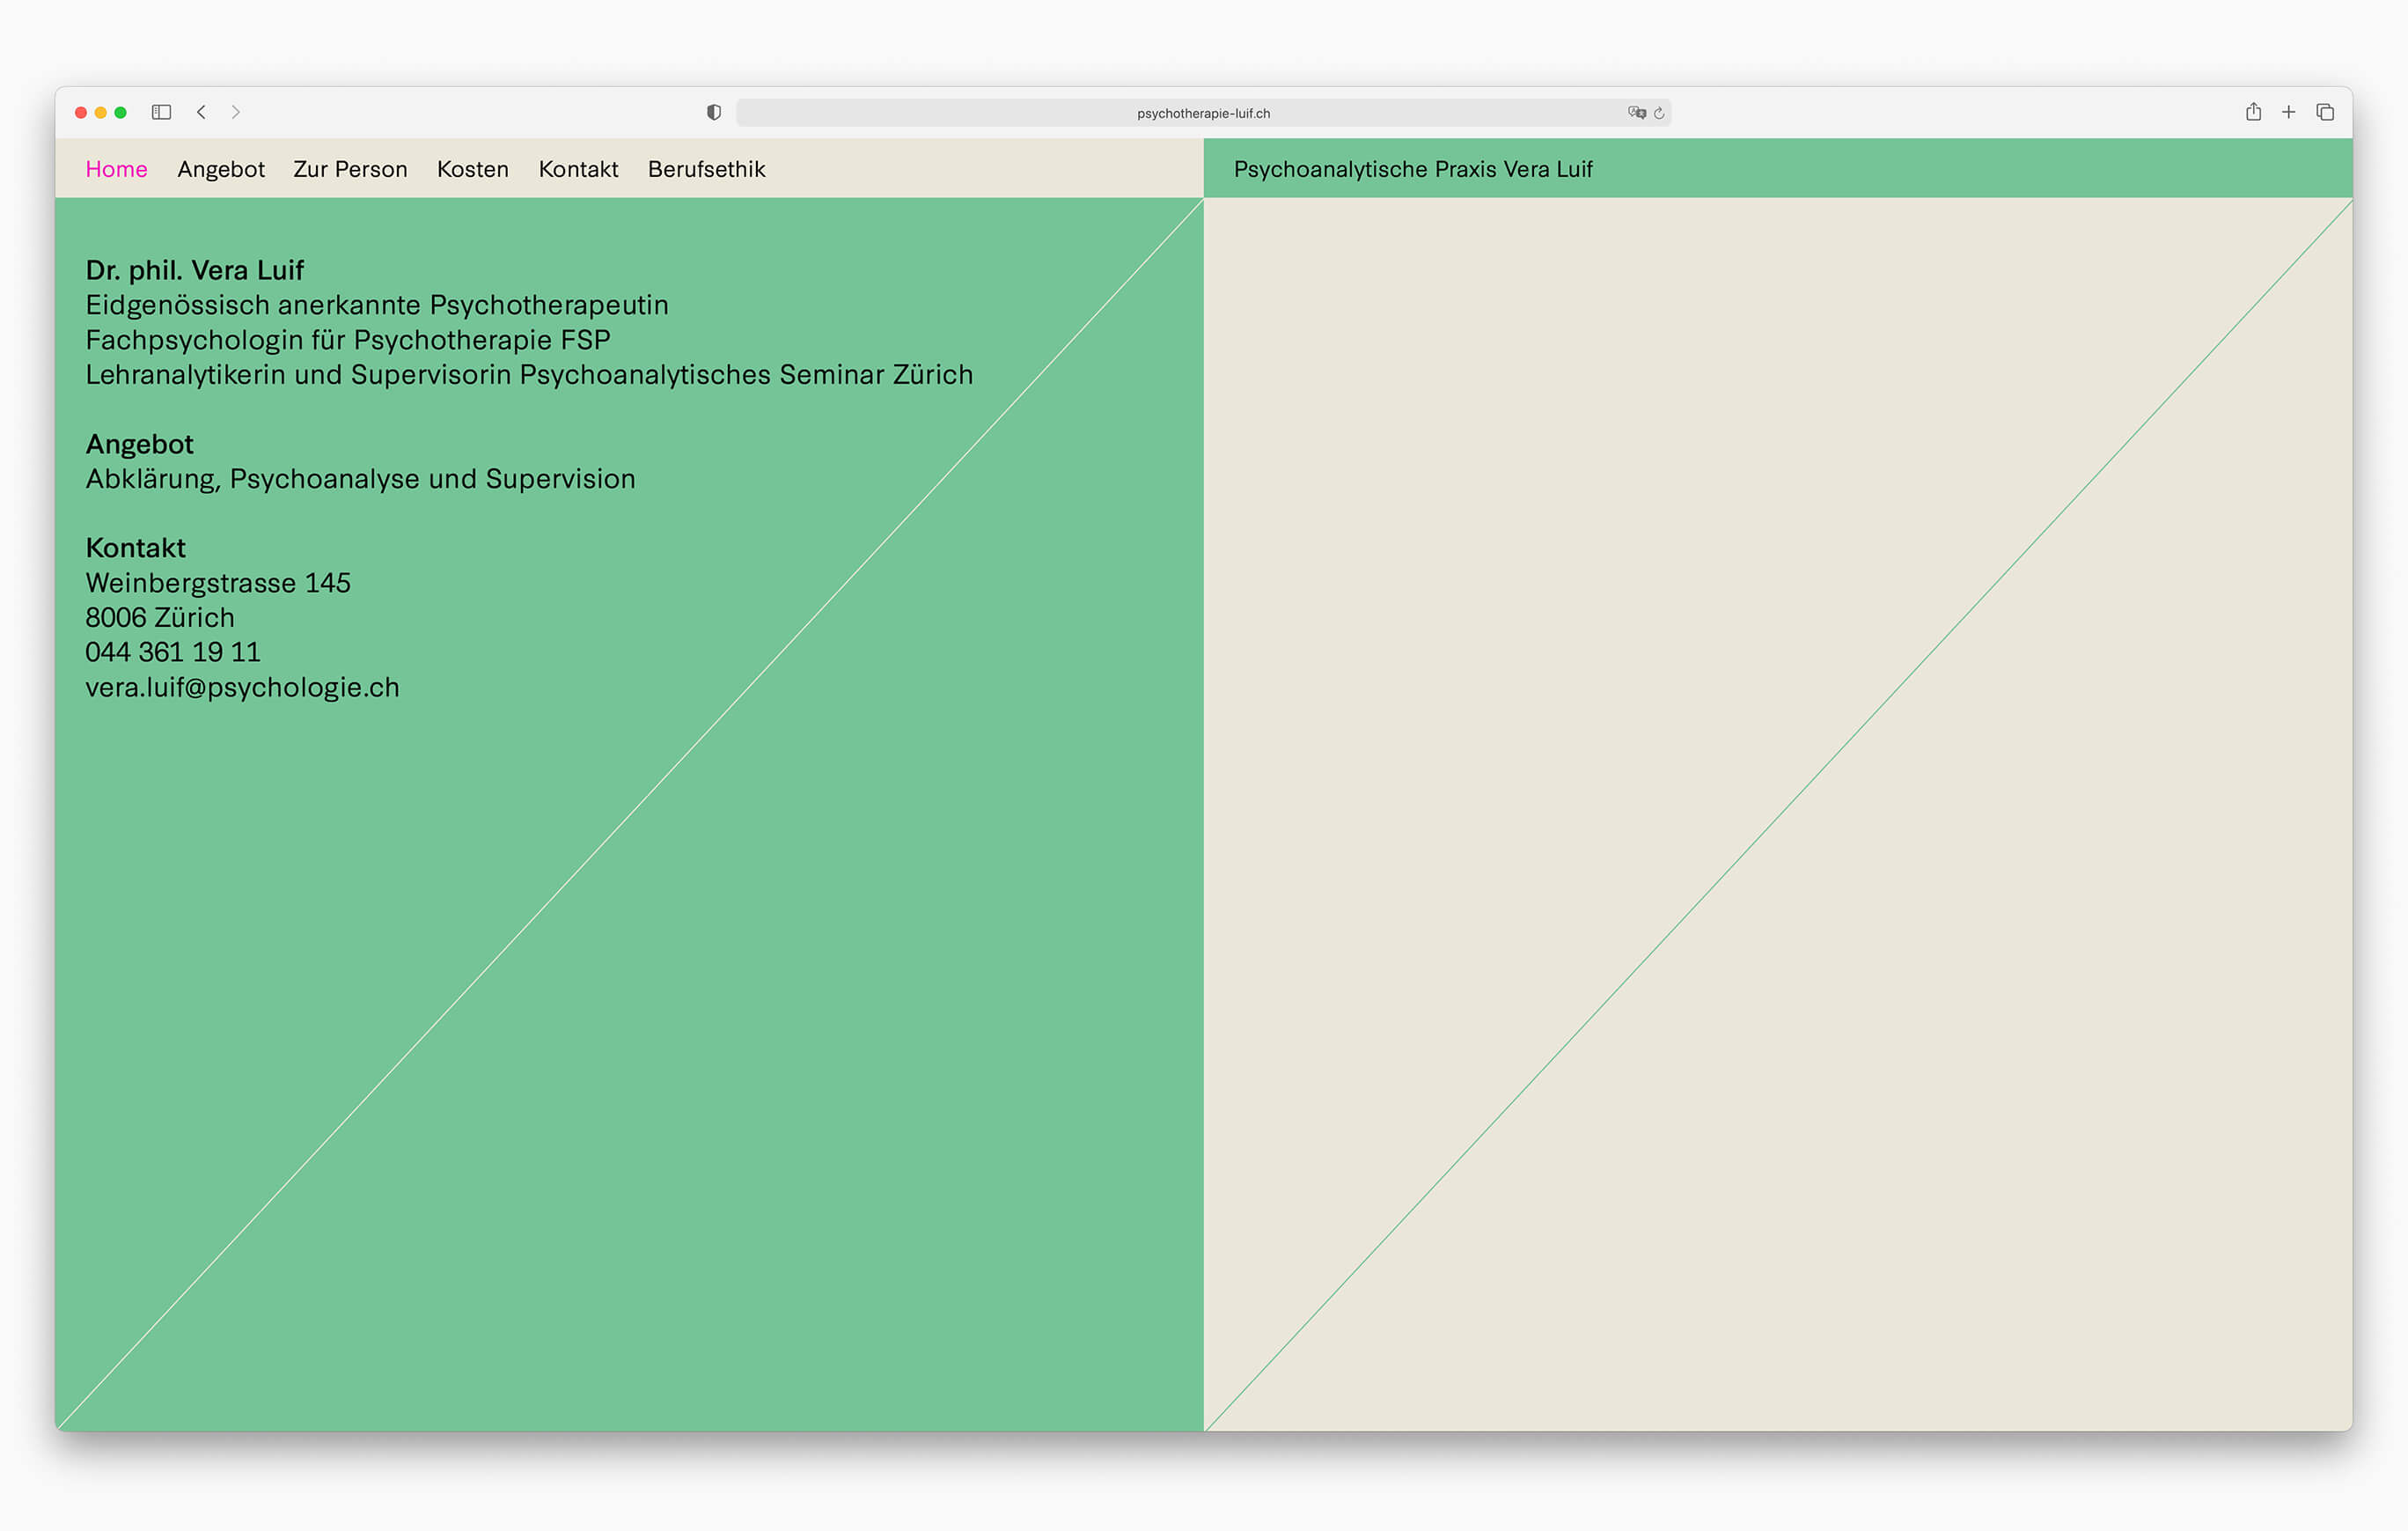The image size is (2408, 1531).
Task: Open the Angebot navigation link
Action: click(x=221, y=169)
